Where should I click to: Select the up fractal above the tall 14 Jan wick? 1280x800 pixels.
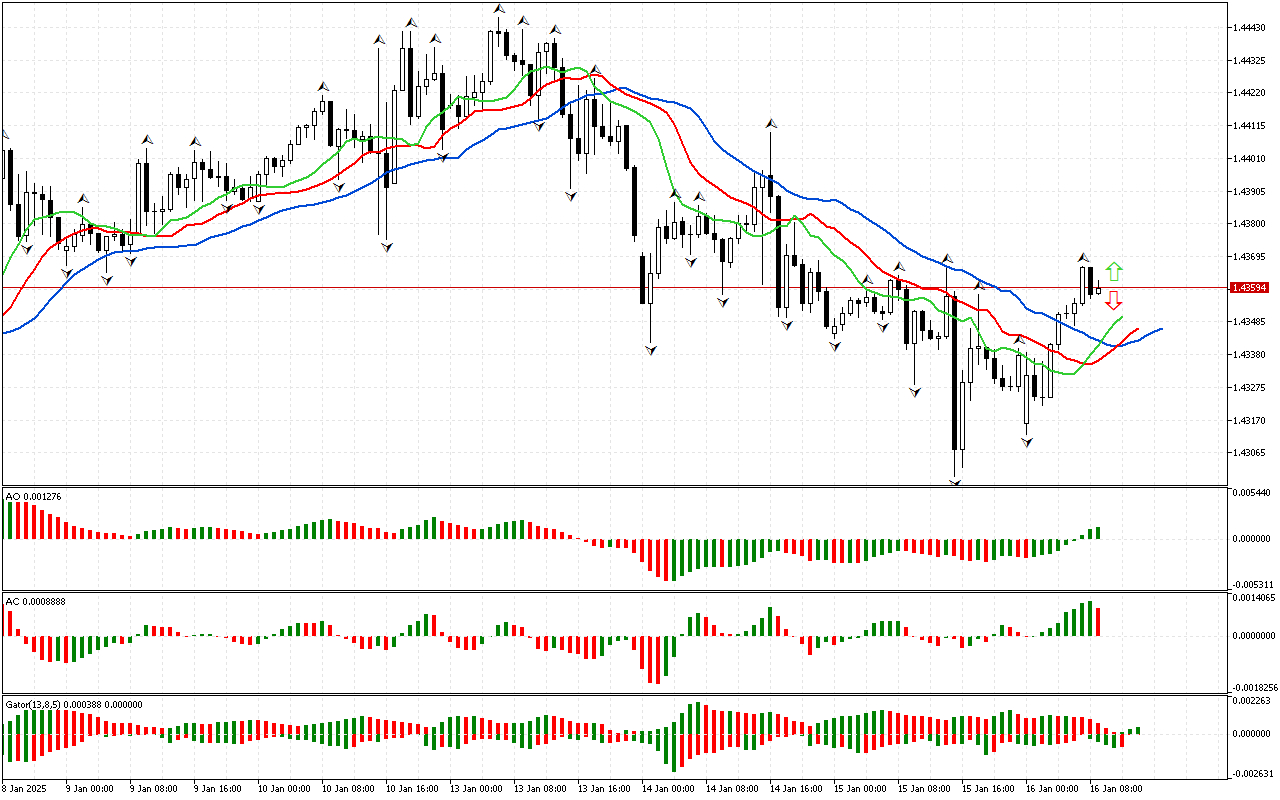pos(771,123)
